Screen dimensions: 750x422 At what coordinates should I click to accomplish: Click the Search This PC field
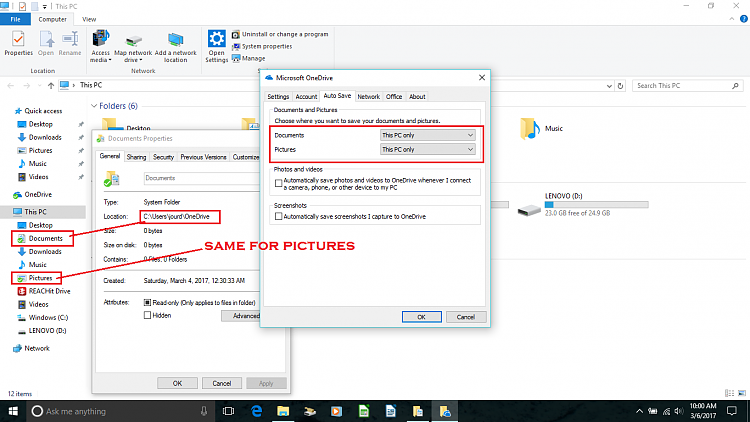pos(687,86)
